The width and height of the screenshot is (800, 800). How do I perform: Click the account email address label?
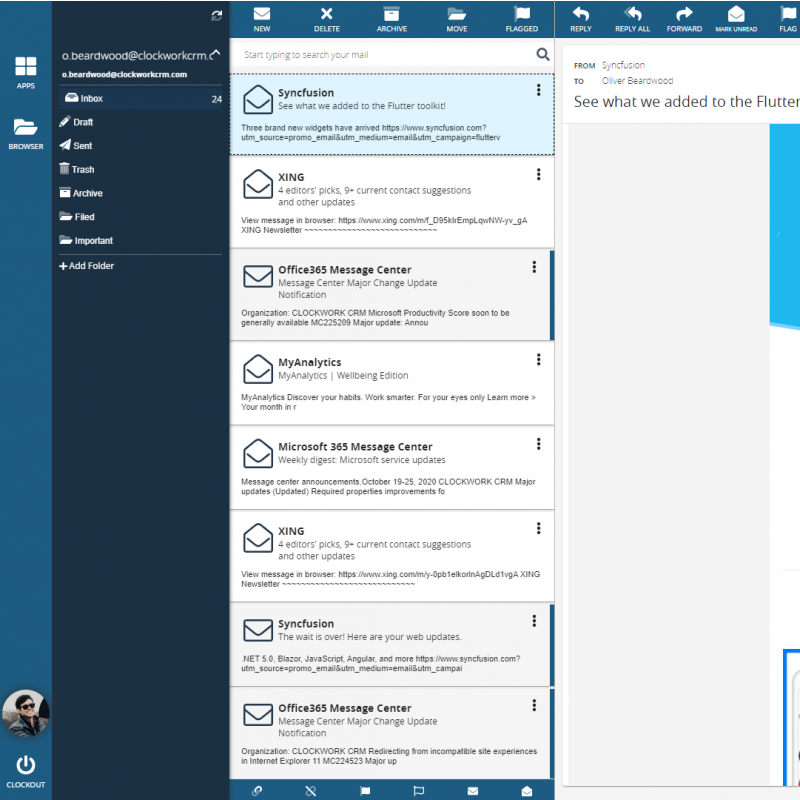point(124,74)
